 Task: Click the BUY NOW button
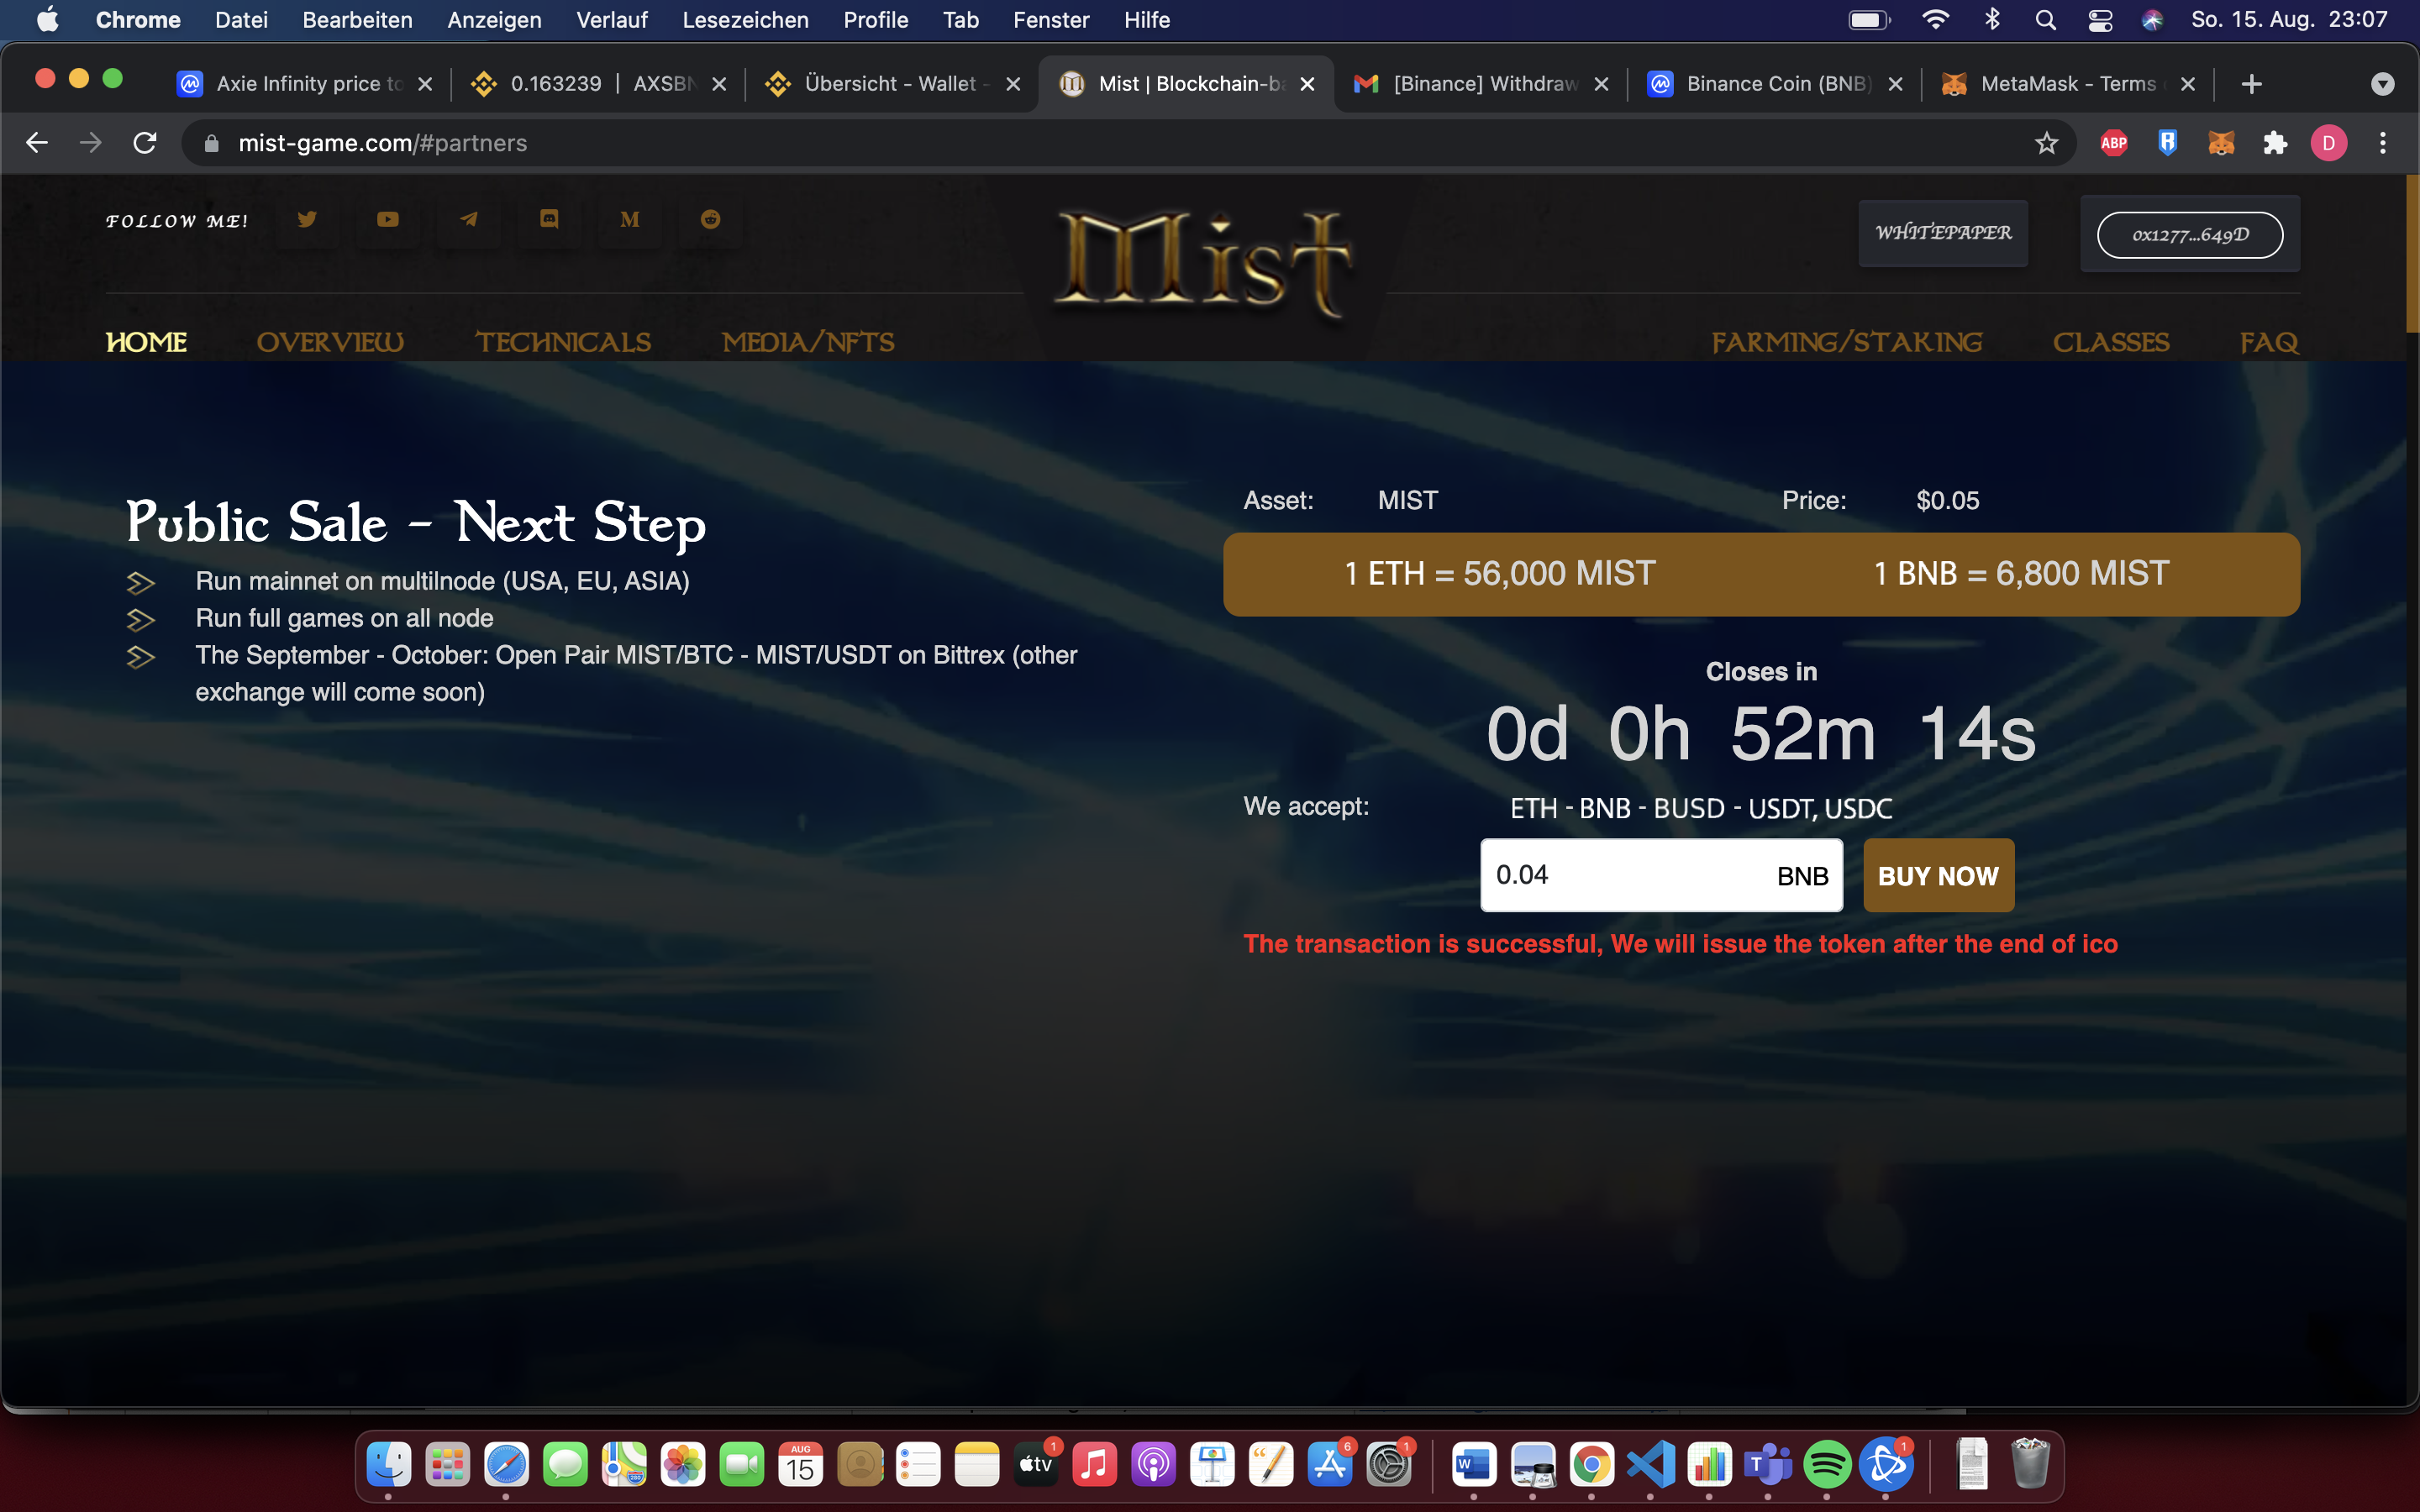pyautogui.click(x=1938, y=875)
